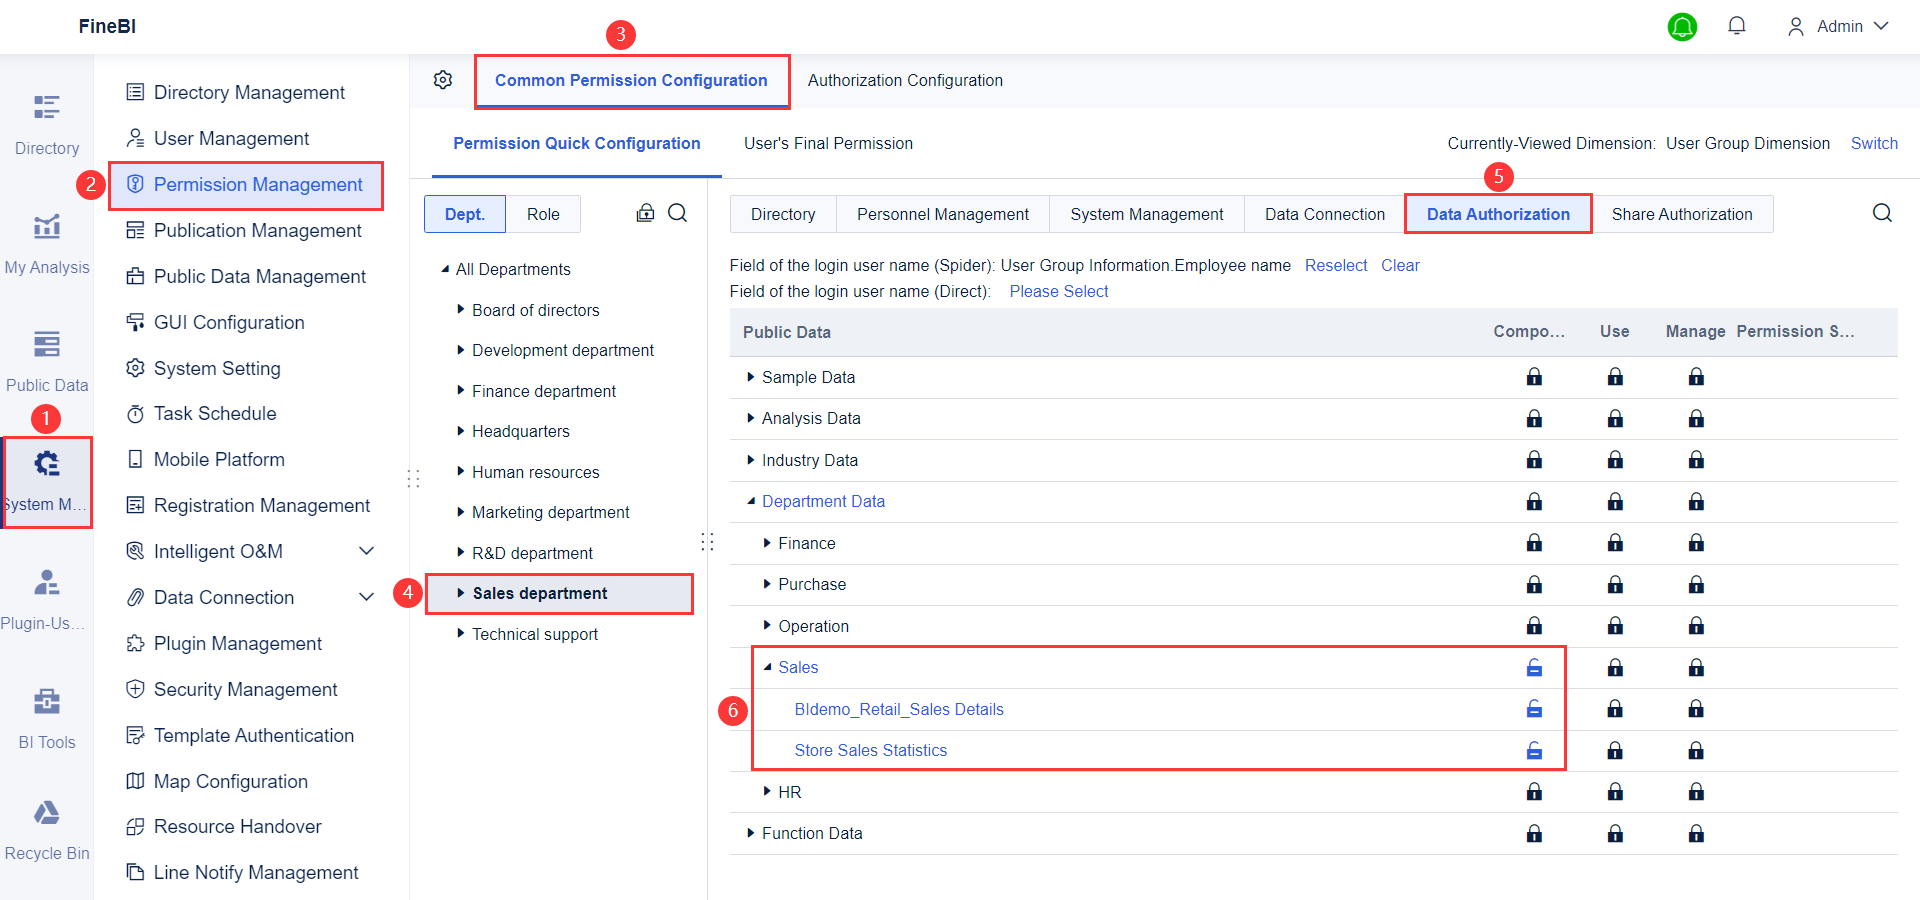1920x900 pixels.
Task: Toggle the unlocked permission for Store Sales Statistics
Action: point(1534,750)
